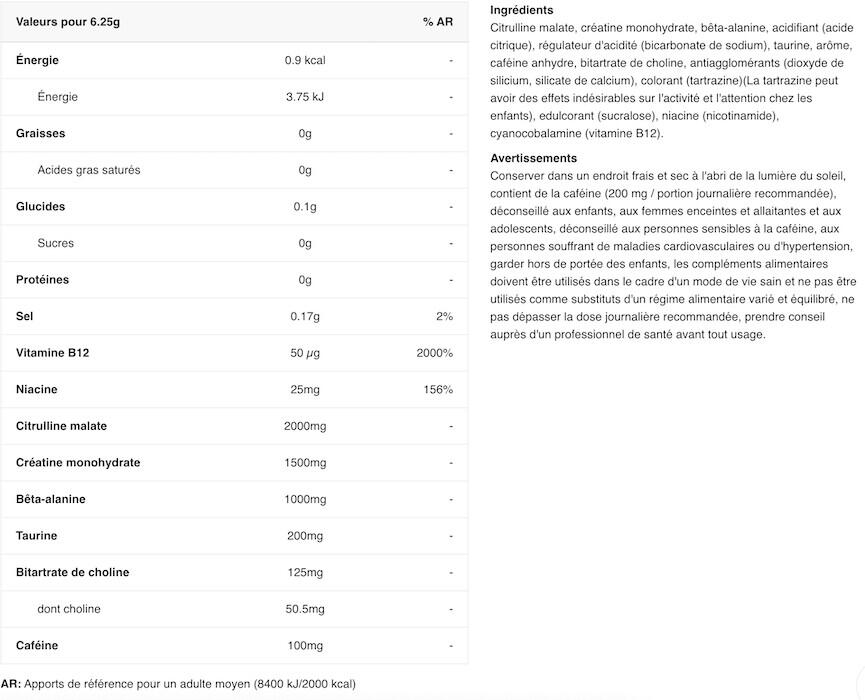Screen dimensions: 865x700
Task: Click the "Graisses" row label
Action: (41, 133)
